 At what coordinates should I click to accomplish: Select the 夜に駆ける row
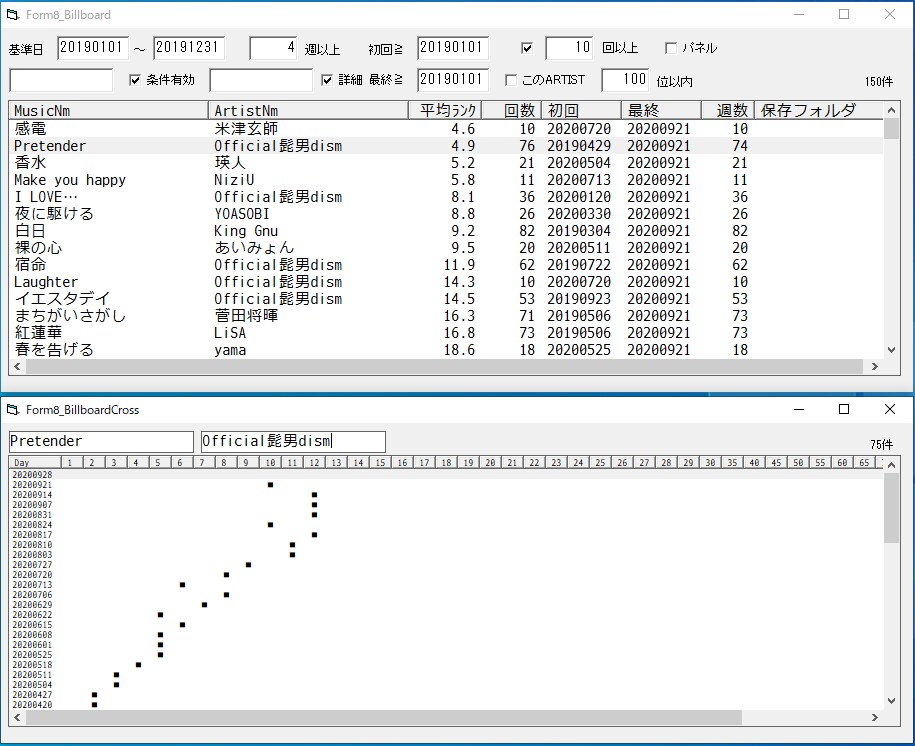click(446, 214)
